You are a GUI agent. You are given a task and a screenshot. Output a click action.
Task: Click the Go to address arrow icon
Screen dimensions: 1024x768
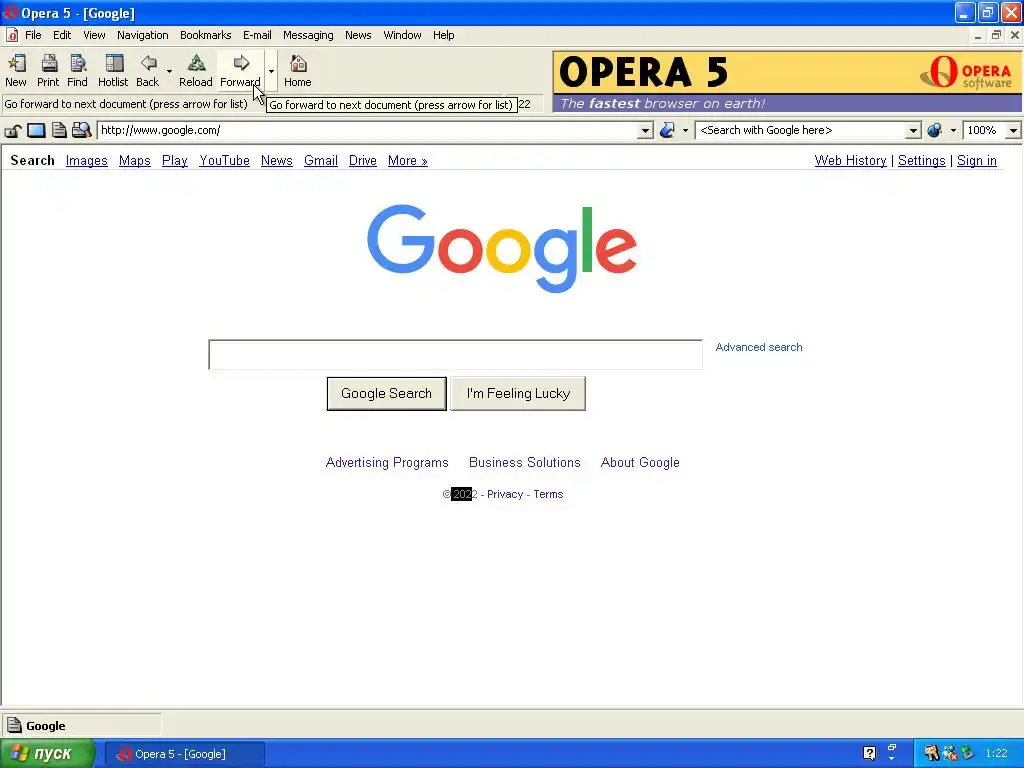[667, 131]
